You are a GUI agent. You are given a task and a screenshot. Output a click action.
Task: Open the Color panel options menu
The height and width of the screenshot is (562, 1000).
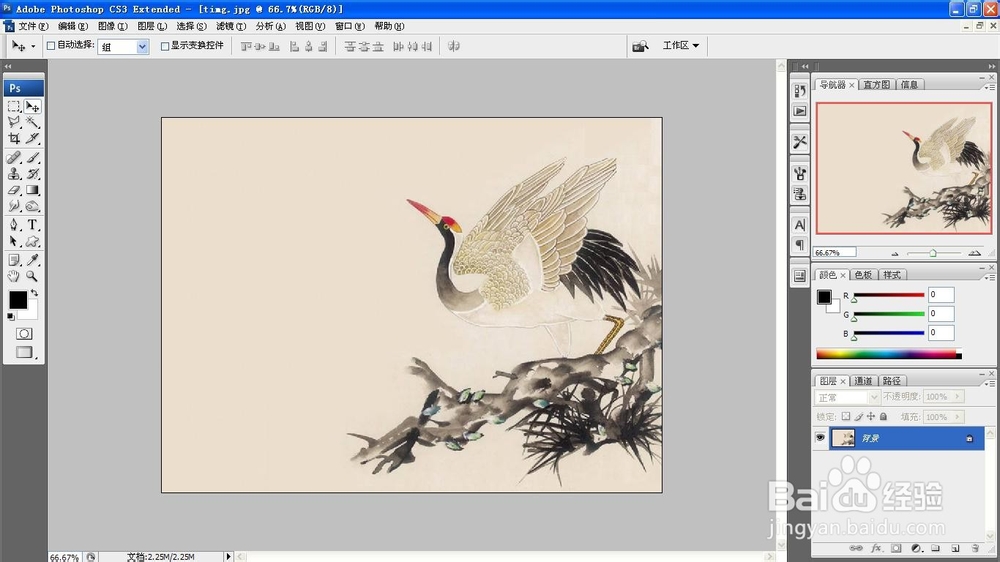[x=991, y=277]
